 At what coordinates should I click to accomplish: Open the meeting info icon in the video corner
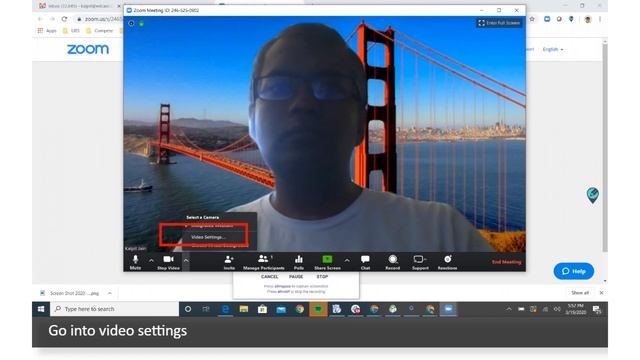[x=131, y=23]
